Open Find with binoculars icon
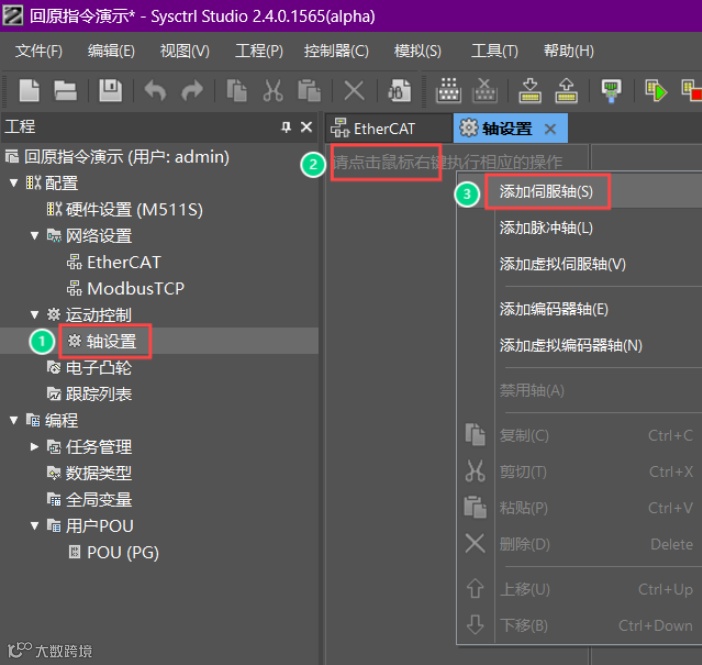Image resolution: width=702 pixels, height=665 pixels. coord(399,90)
